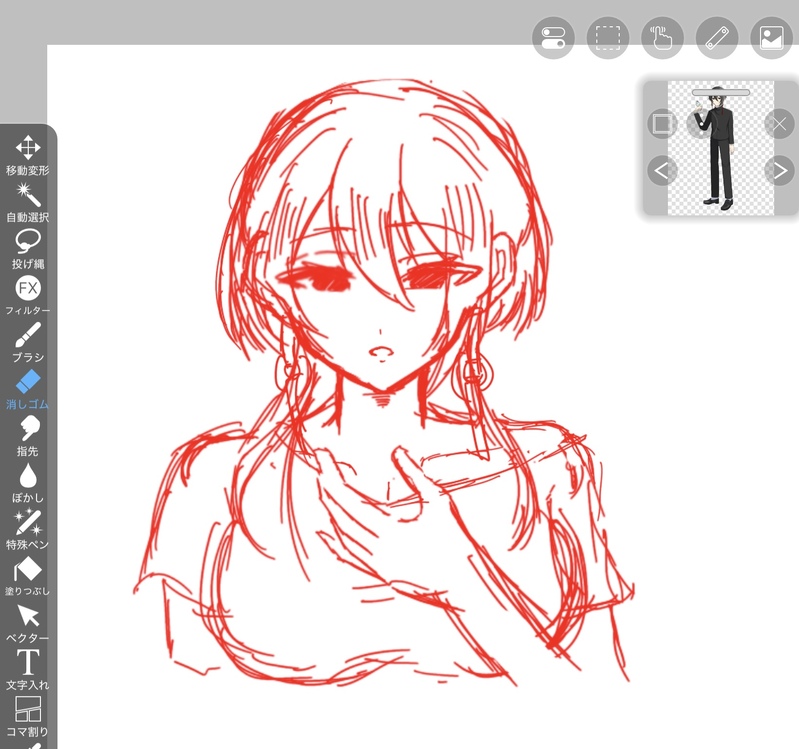Viewport: 799px width, 749px height.
Task: Choose the 投げ縄 lasso tool
Action: tap(28, 250)
